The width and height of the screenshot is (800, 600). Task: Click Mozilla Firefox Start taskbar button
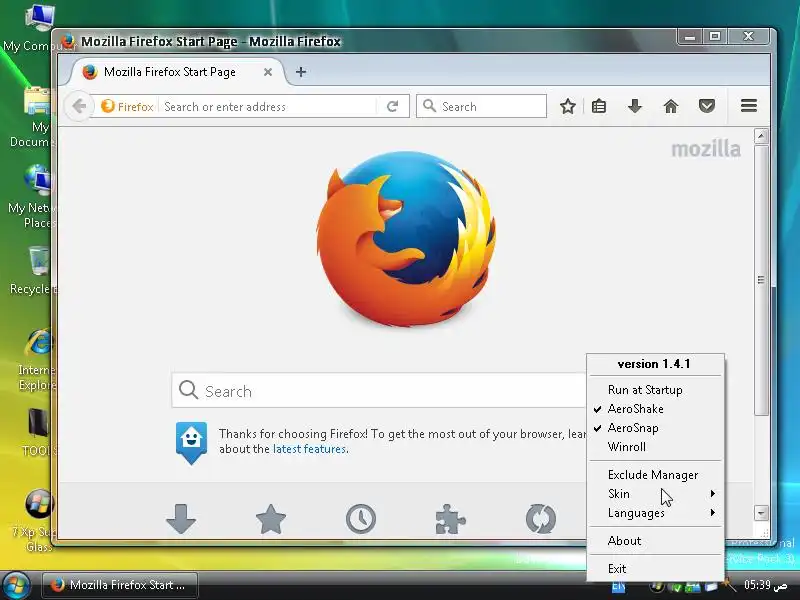pos(120,585)
